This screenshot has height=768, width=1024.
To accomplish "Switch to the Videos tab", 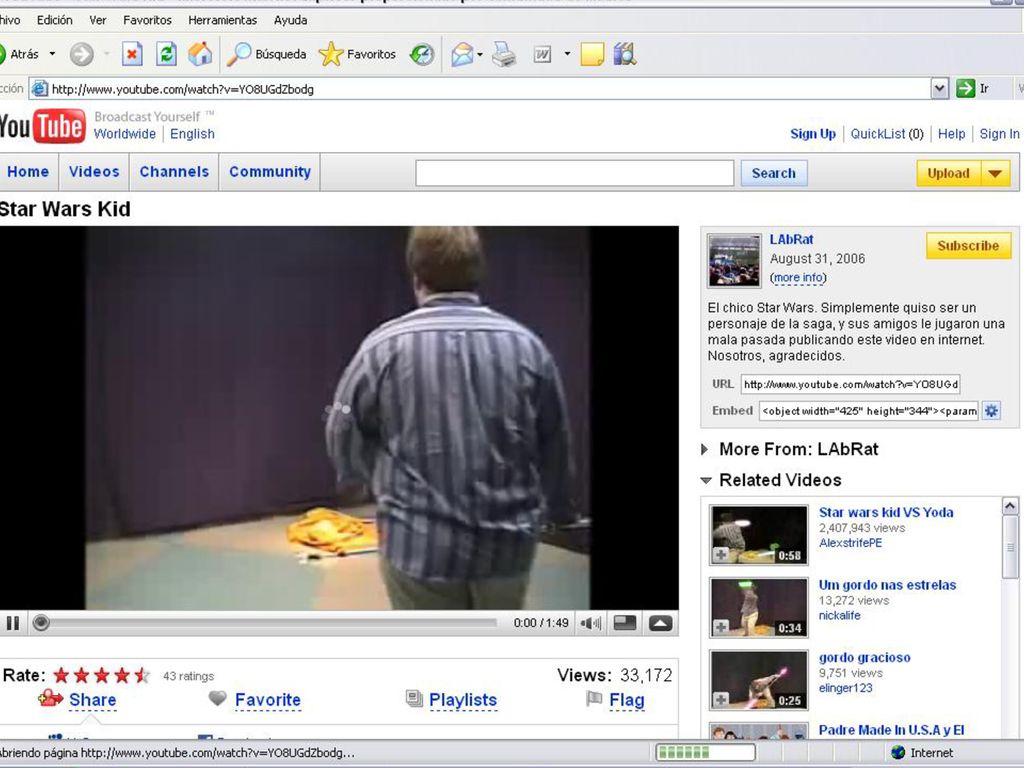I will [x=94, y=172].
